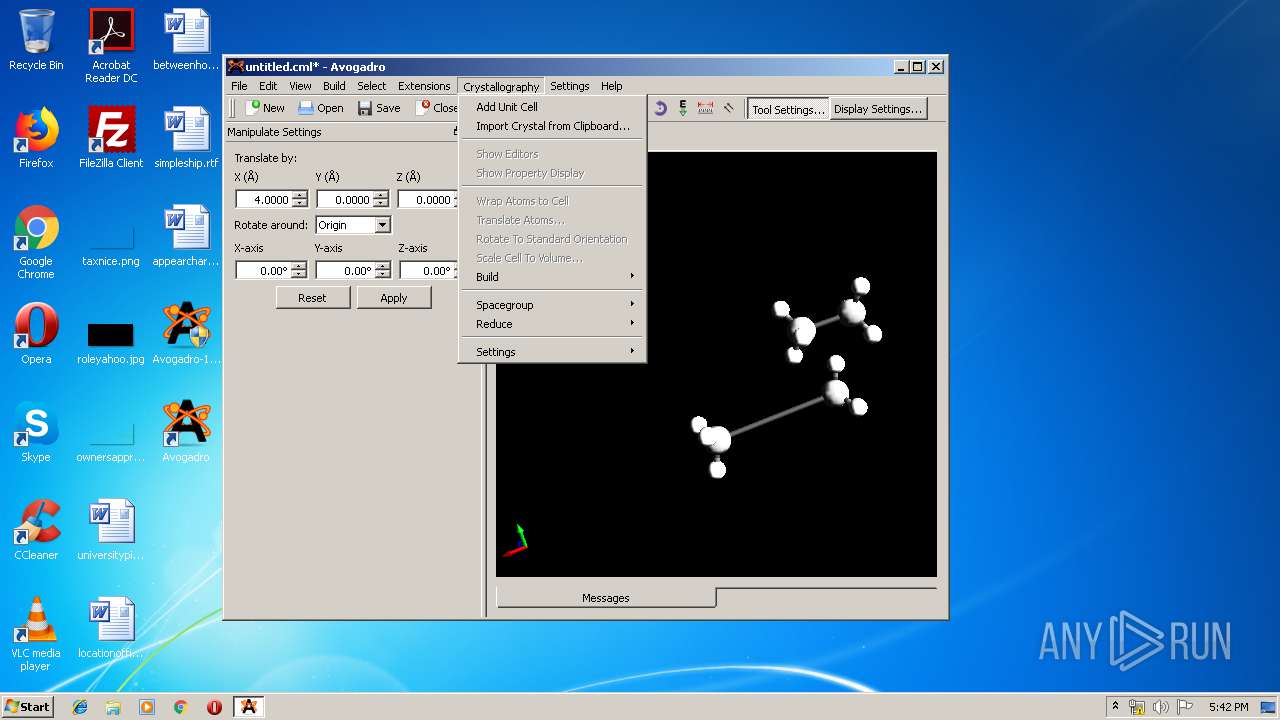
Task: Select Acrobat Reader DC desktop icon
Action: pyautogui.click(x=111, y=45)
